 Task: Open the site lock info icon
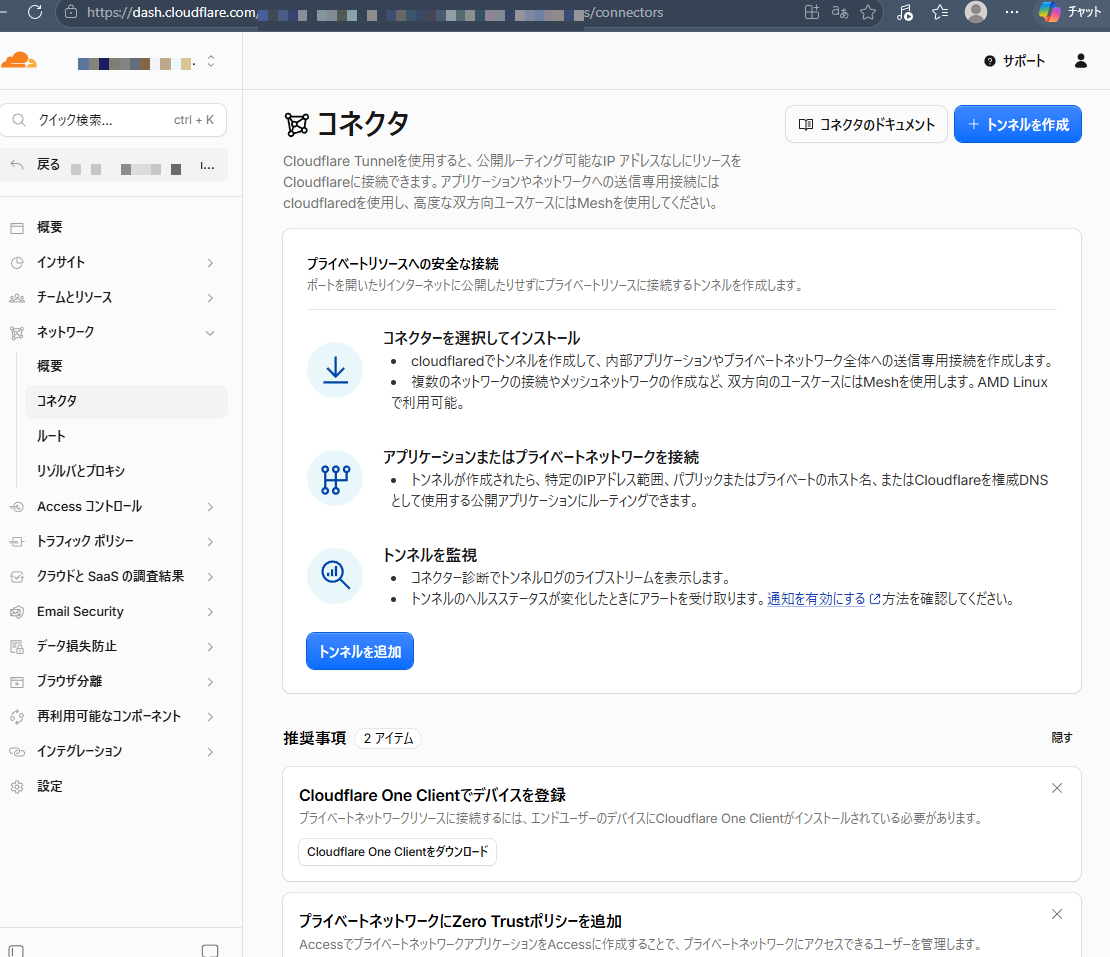71,12
